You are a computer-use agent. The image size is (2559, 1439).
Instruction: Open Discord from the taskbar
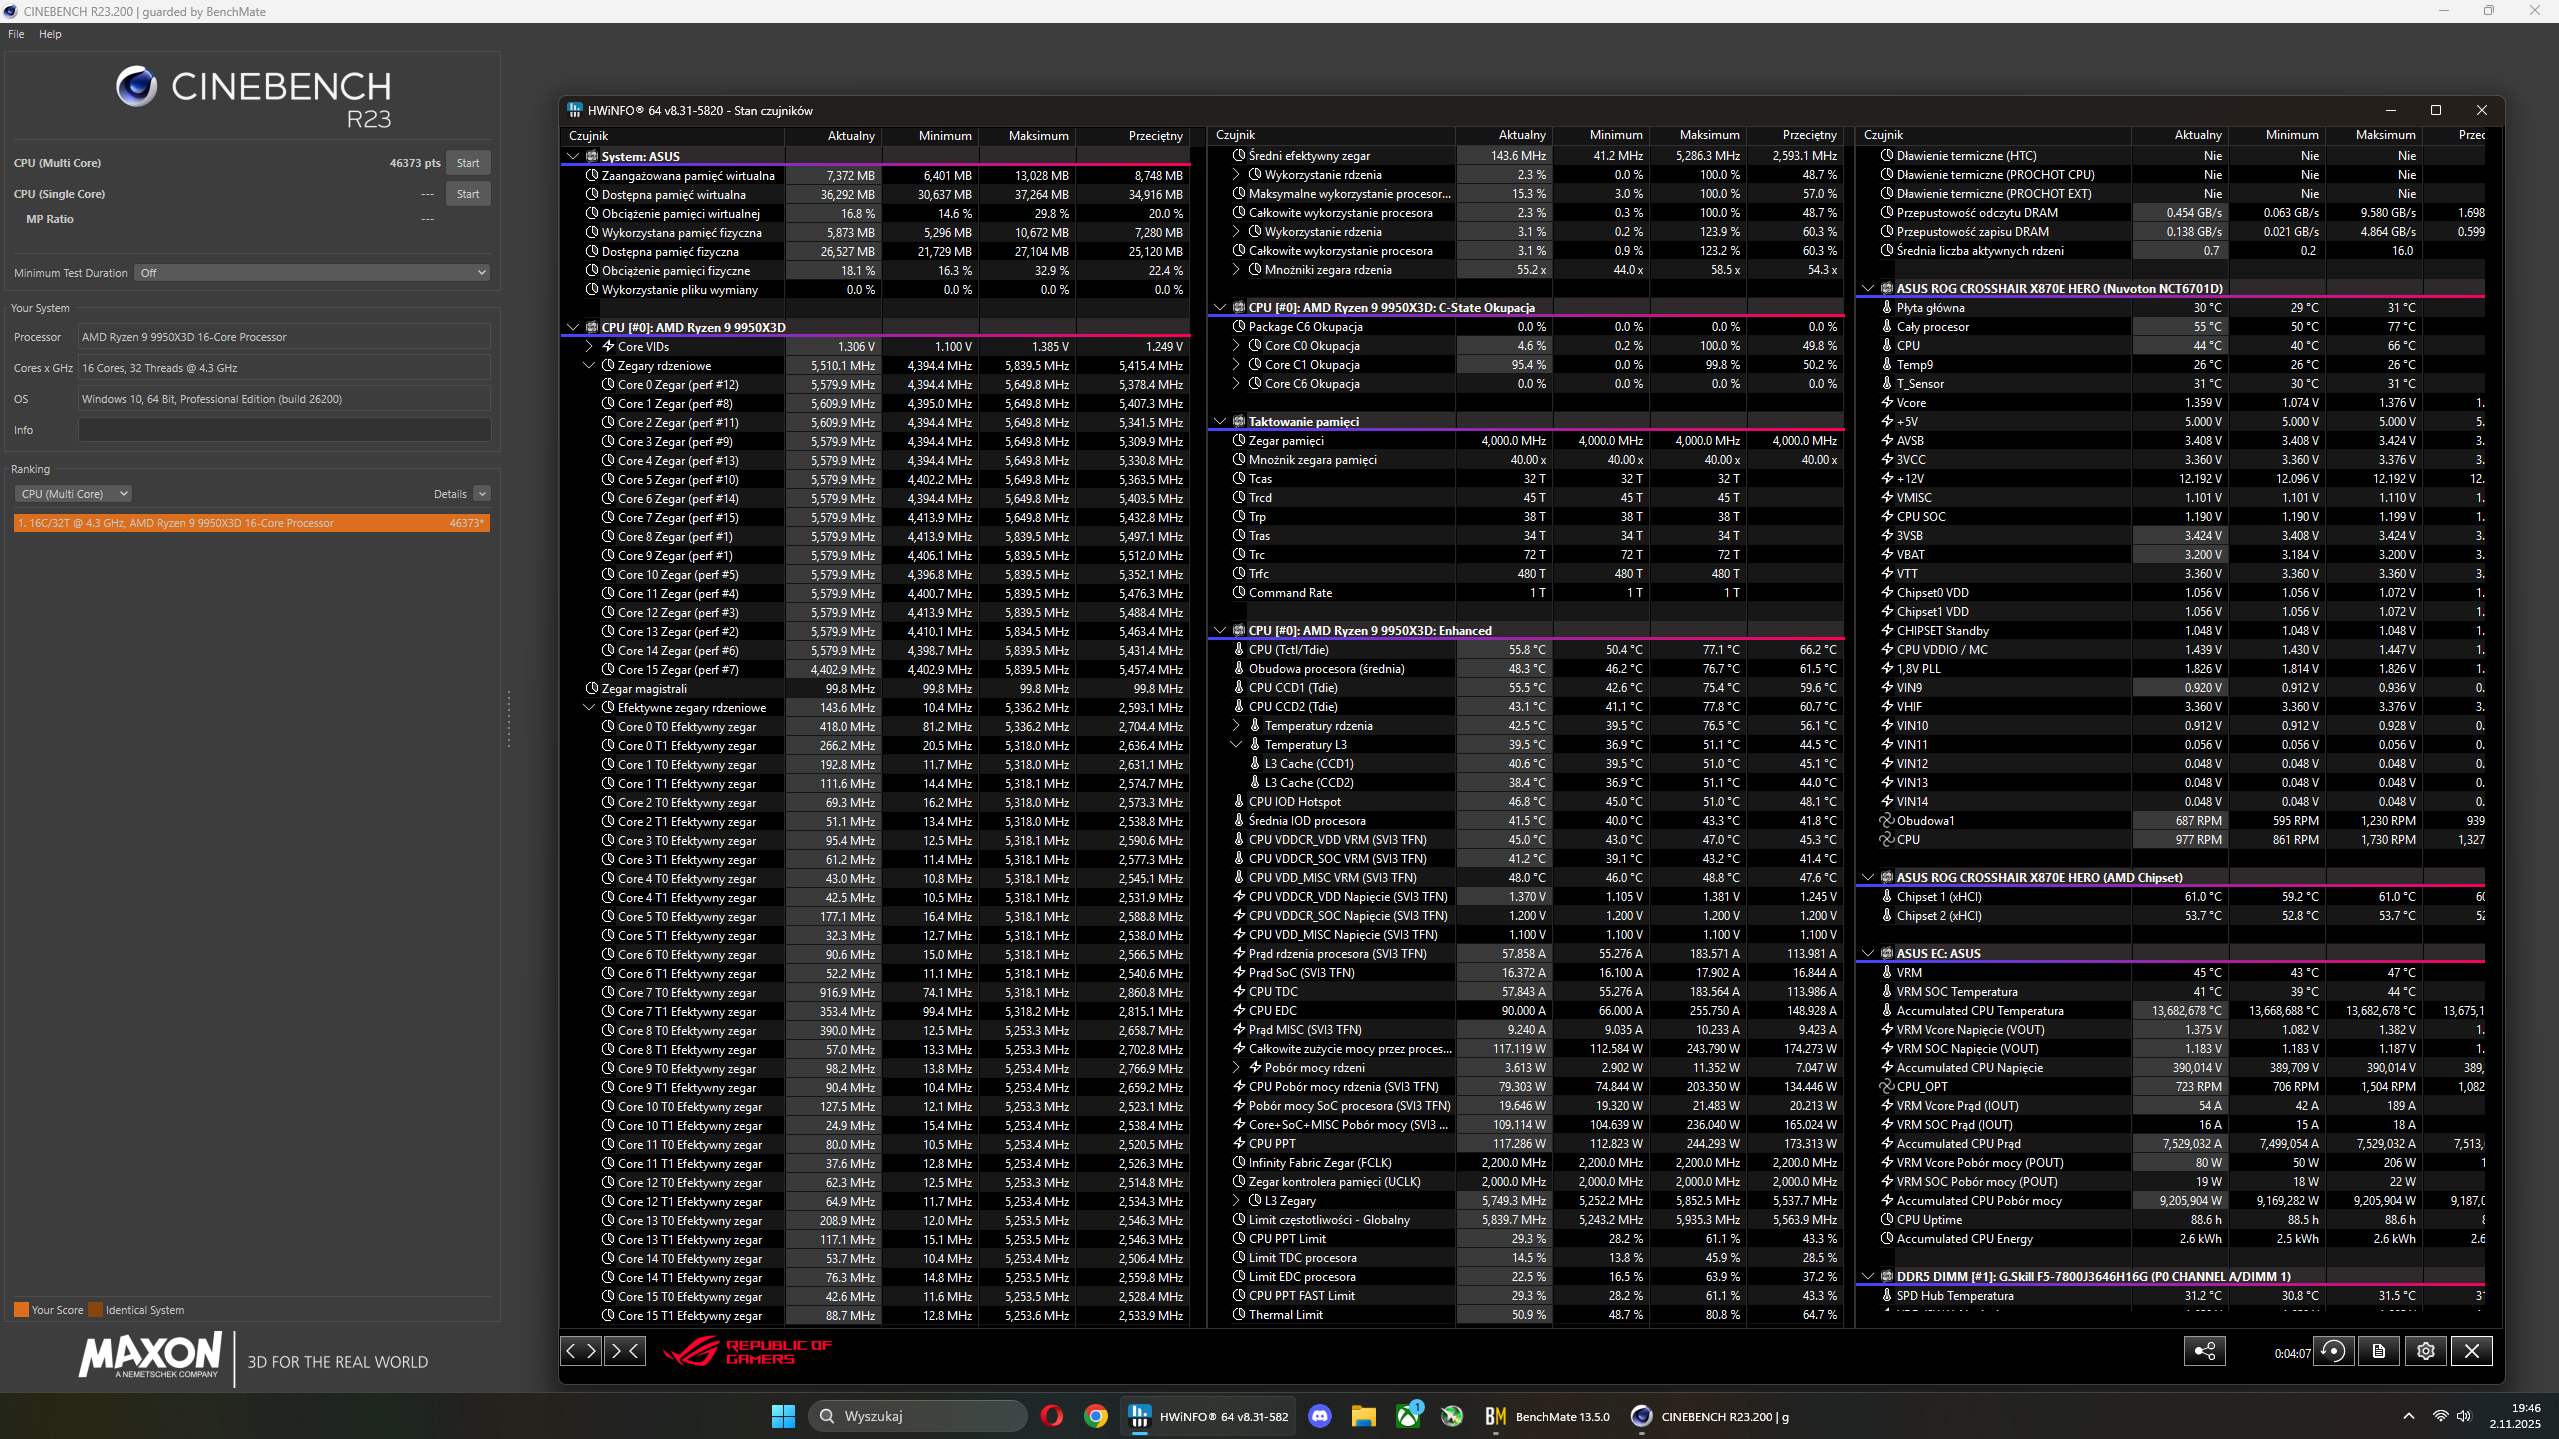point(1320,1416)
